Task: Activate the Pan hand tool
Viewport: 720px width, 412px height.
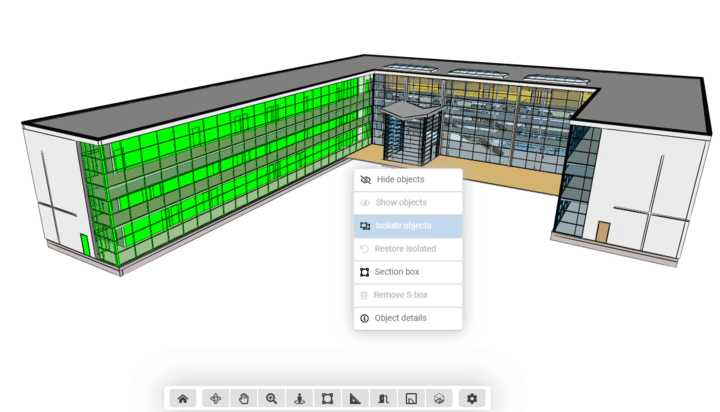Action: coord(243,398)
